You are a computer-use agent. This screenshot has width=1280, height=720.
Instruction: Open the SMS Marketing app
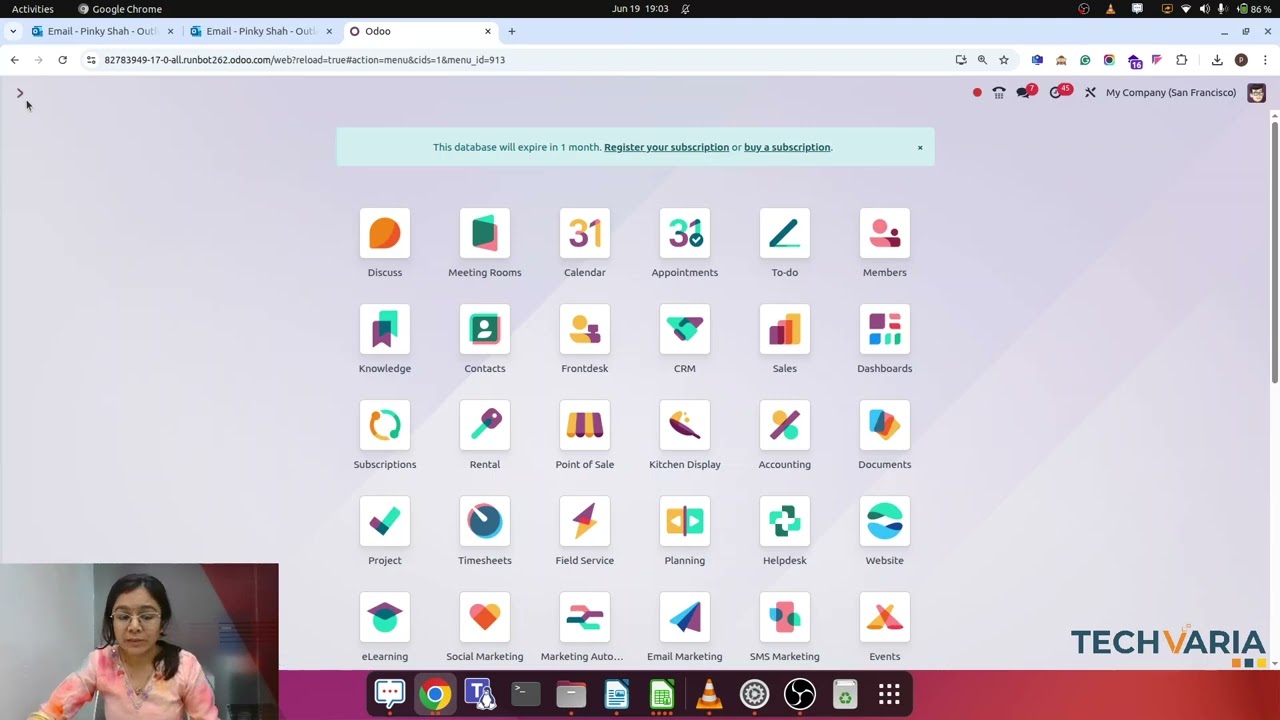[x=785, y=618]
